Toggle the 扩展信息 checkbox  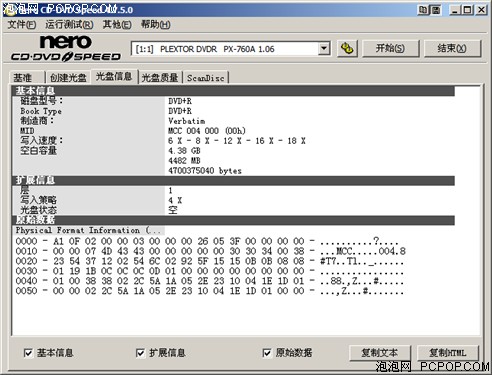pos(140,353)
